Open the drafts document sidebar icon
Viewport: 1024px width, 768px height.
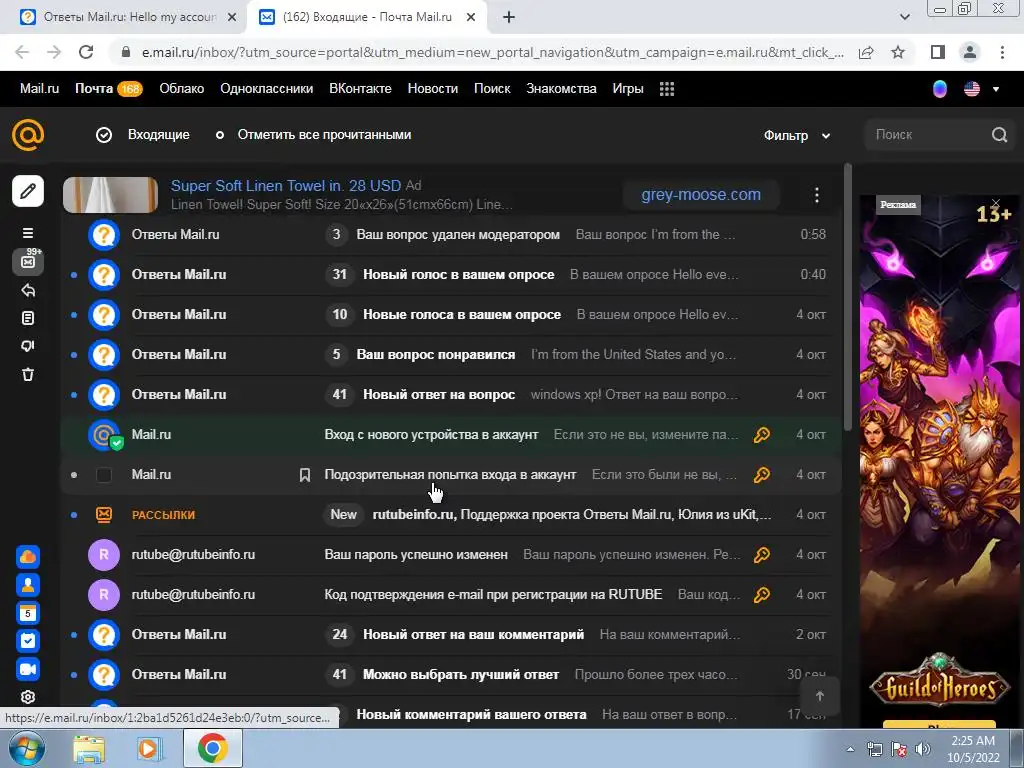tap(28, 318)
